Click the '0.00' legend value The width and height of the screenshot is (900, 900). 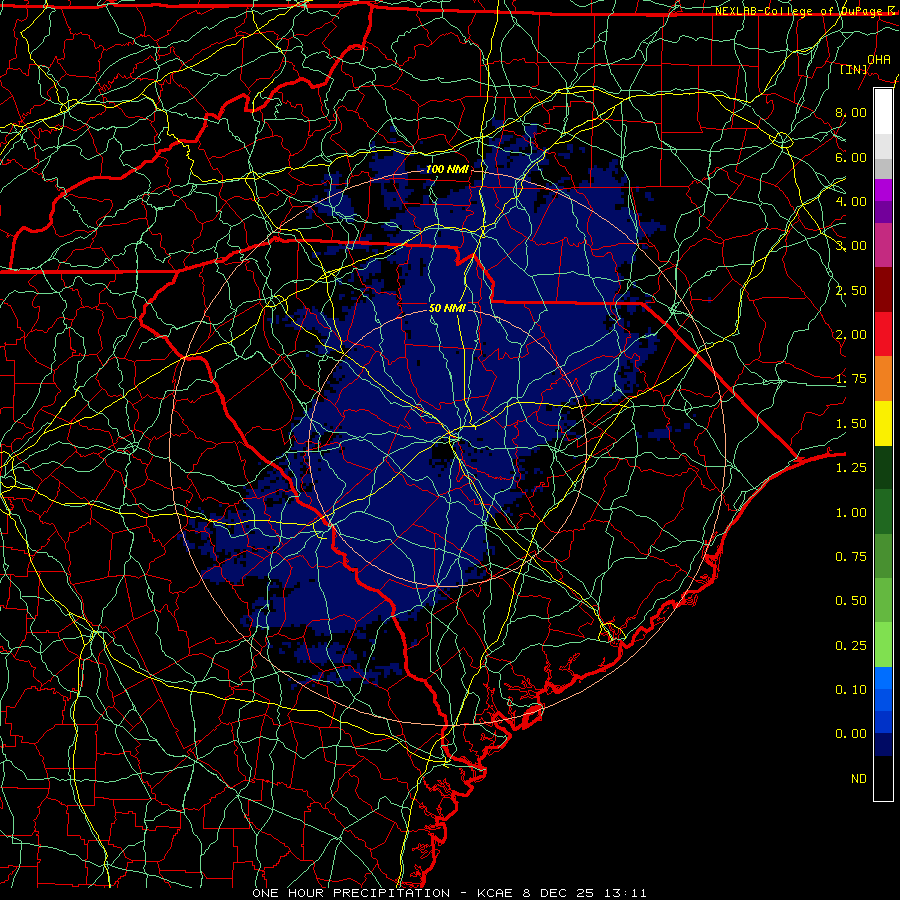click(x=851, y=734)
